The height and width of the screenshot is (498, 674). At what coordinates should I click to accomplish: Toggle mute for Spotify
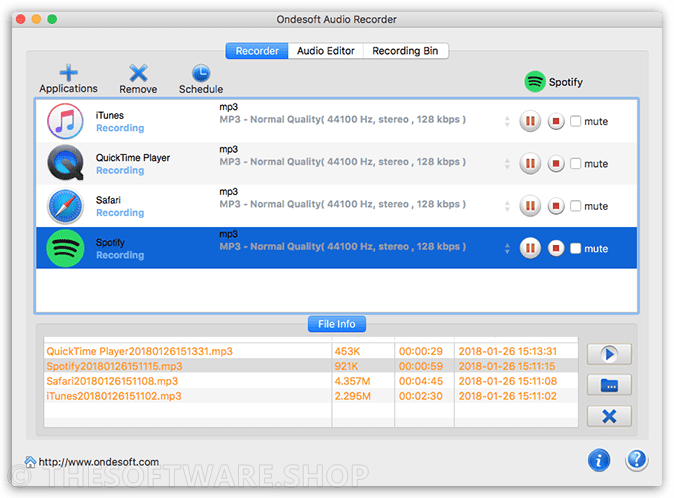click(x=575, y=248)
